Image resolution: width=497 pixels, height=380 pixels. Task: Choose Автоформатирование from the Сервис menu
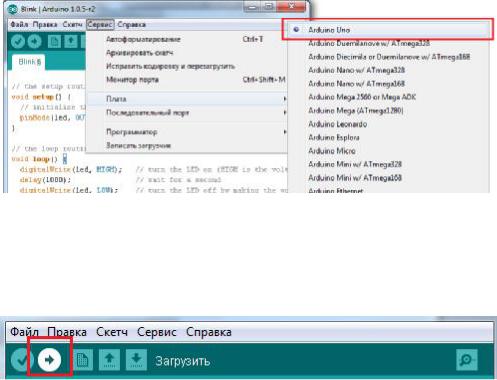pos(187,39)
